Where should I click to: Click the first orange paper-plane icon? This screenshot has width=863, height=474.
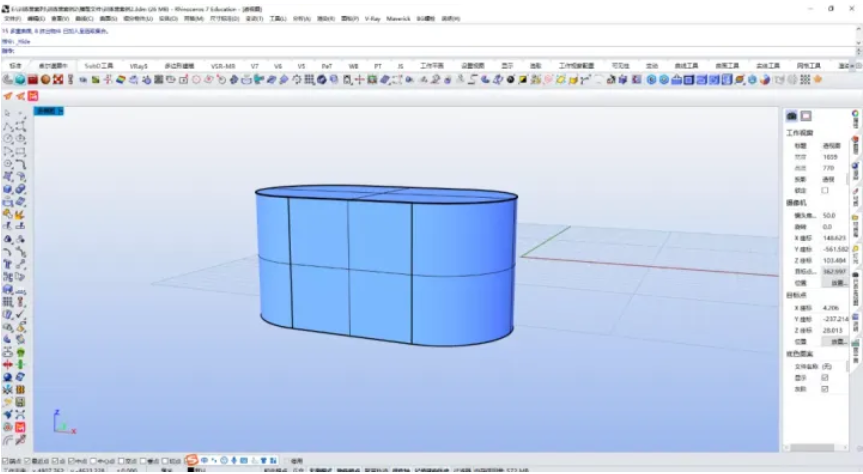tap(8, 96)
